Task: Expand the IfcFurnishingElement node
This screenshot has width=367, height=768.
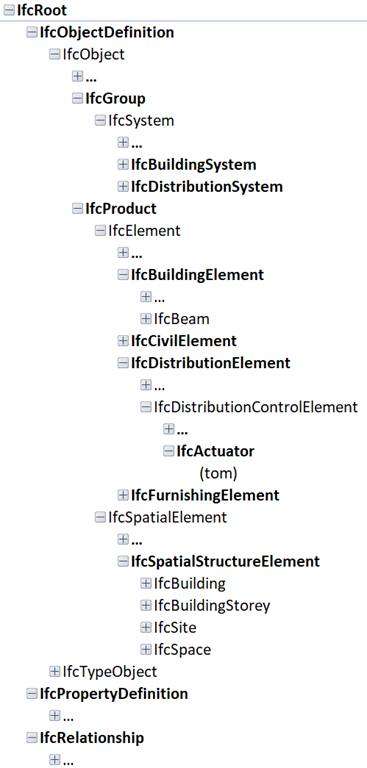Action: 122,495
